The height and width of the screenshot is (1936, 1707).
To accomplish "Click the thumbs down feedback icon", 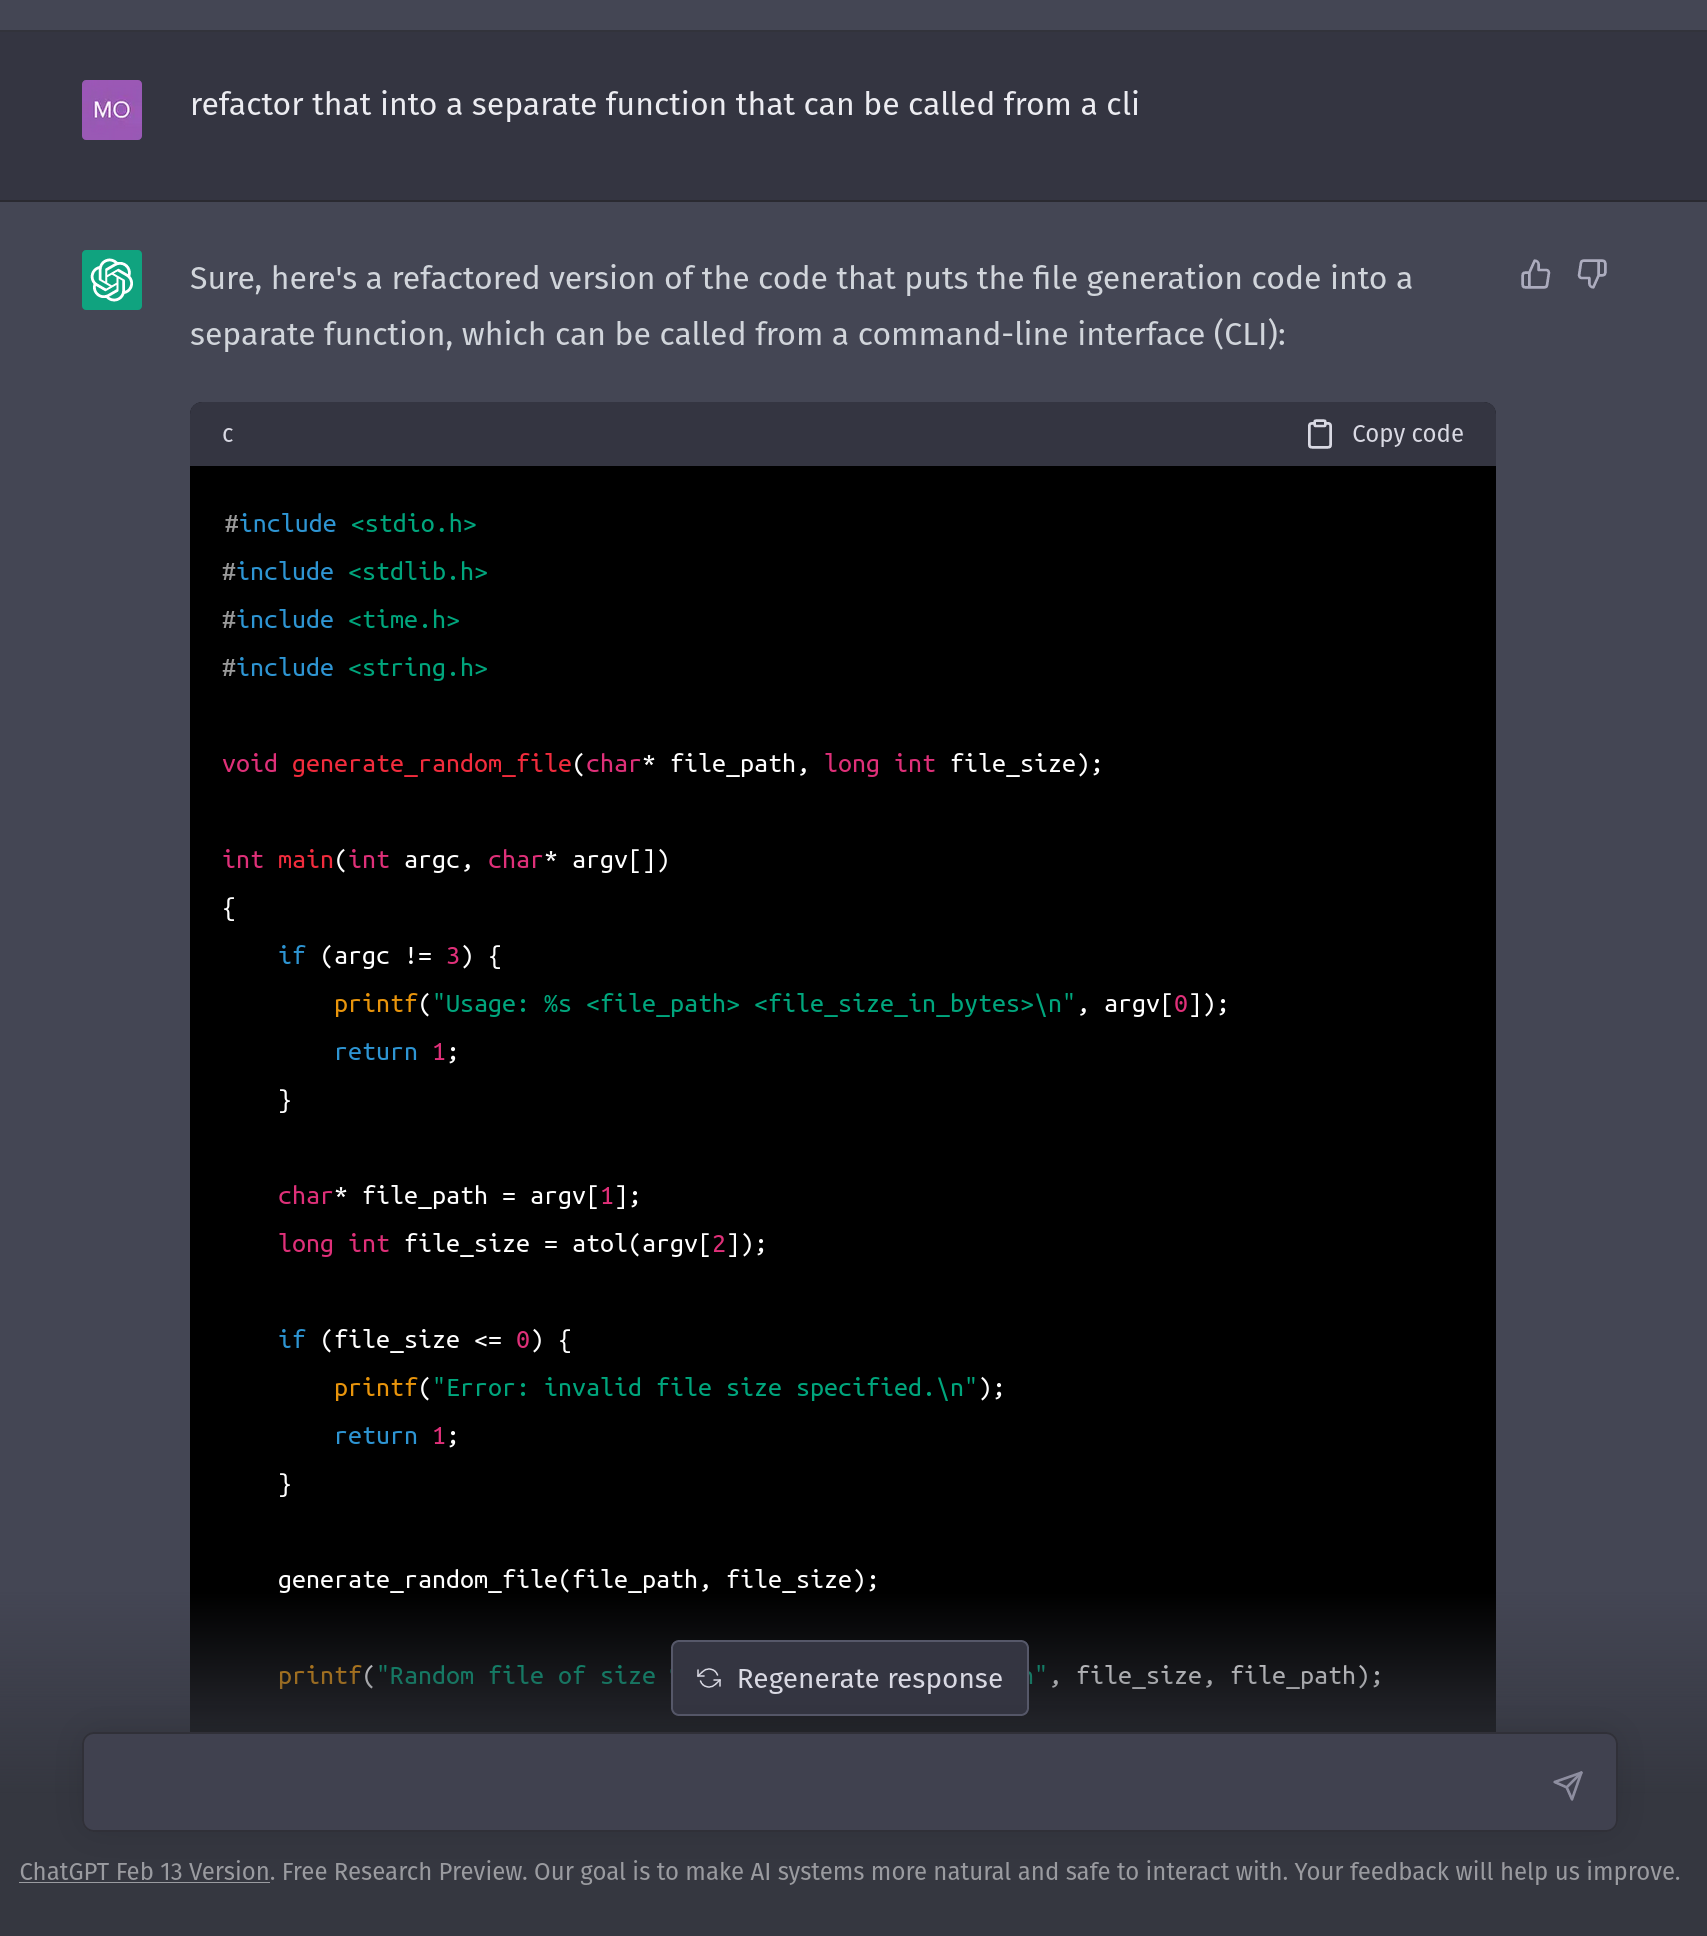I will pos(1592,274).
